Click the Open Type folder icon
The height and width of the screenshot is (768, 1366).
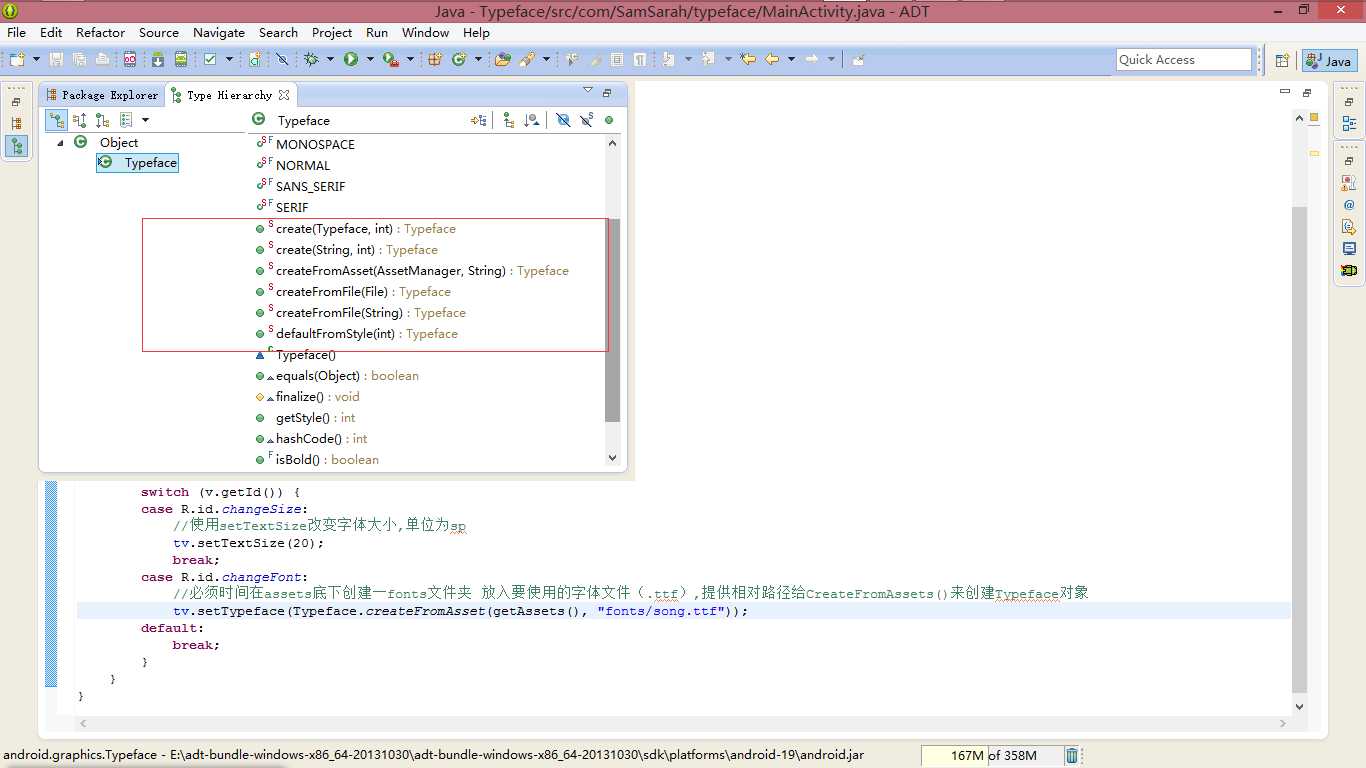tap(503, 60)
